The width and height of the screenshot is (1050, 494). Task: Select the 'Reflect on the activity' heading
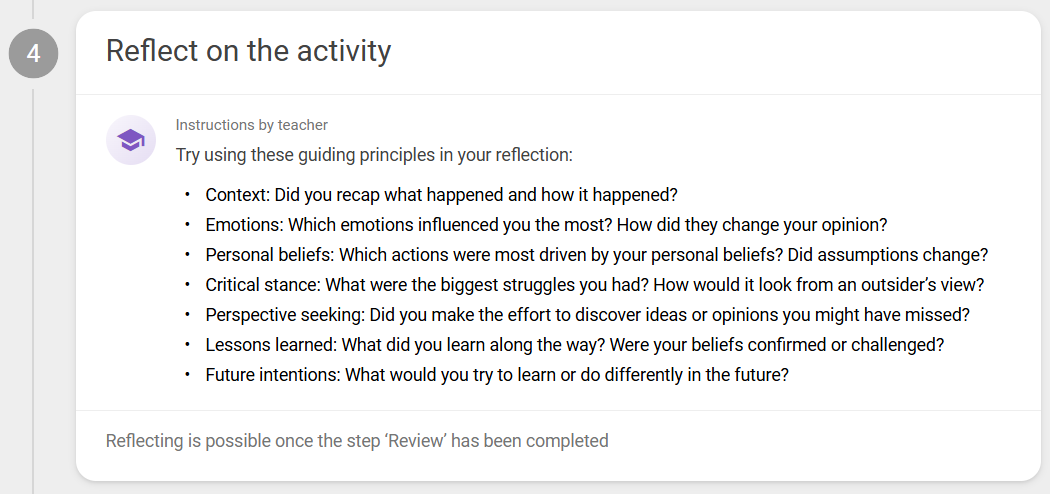248,51
